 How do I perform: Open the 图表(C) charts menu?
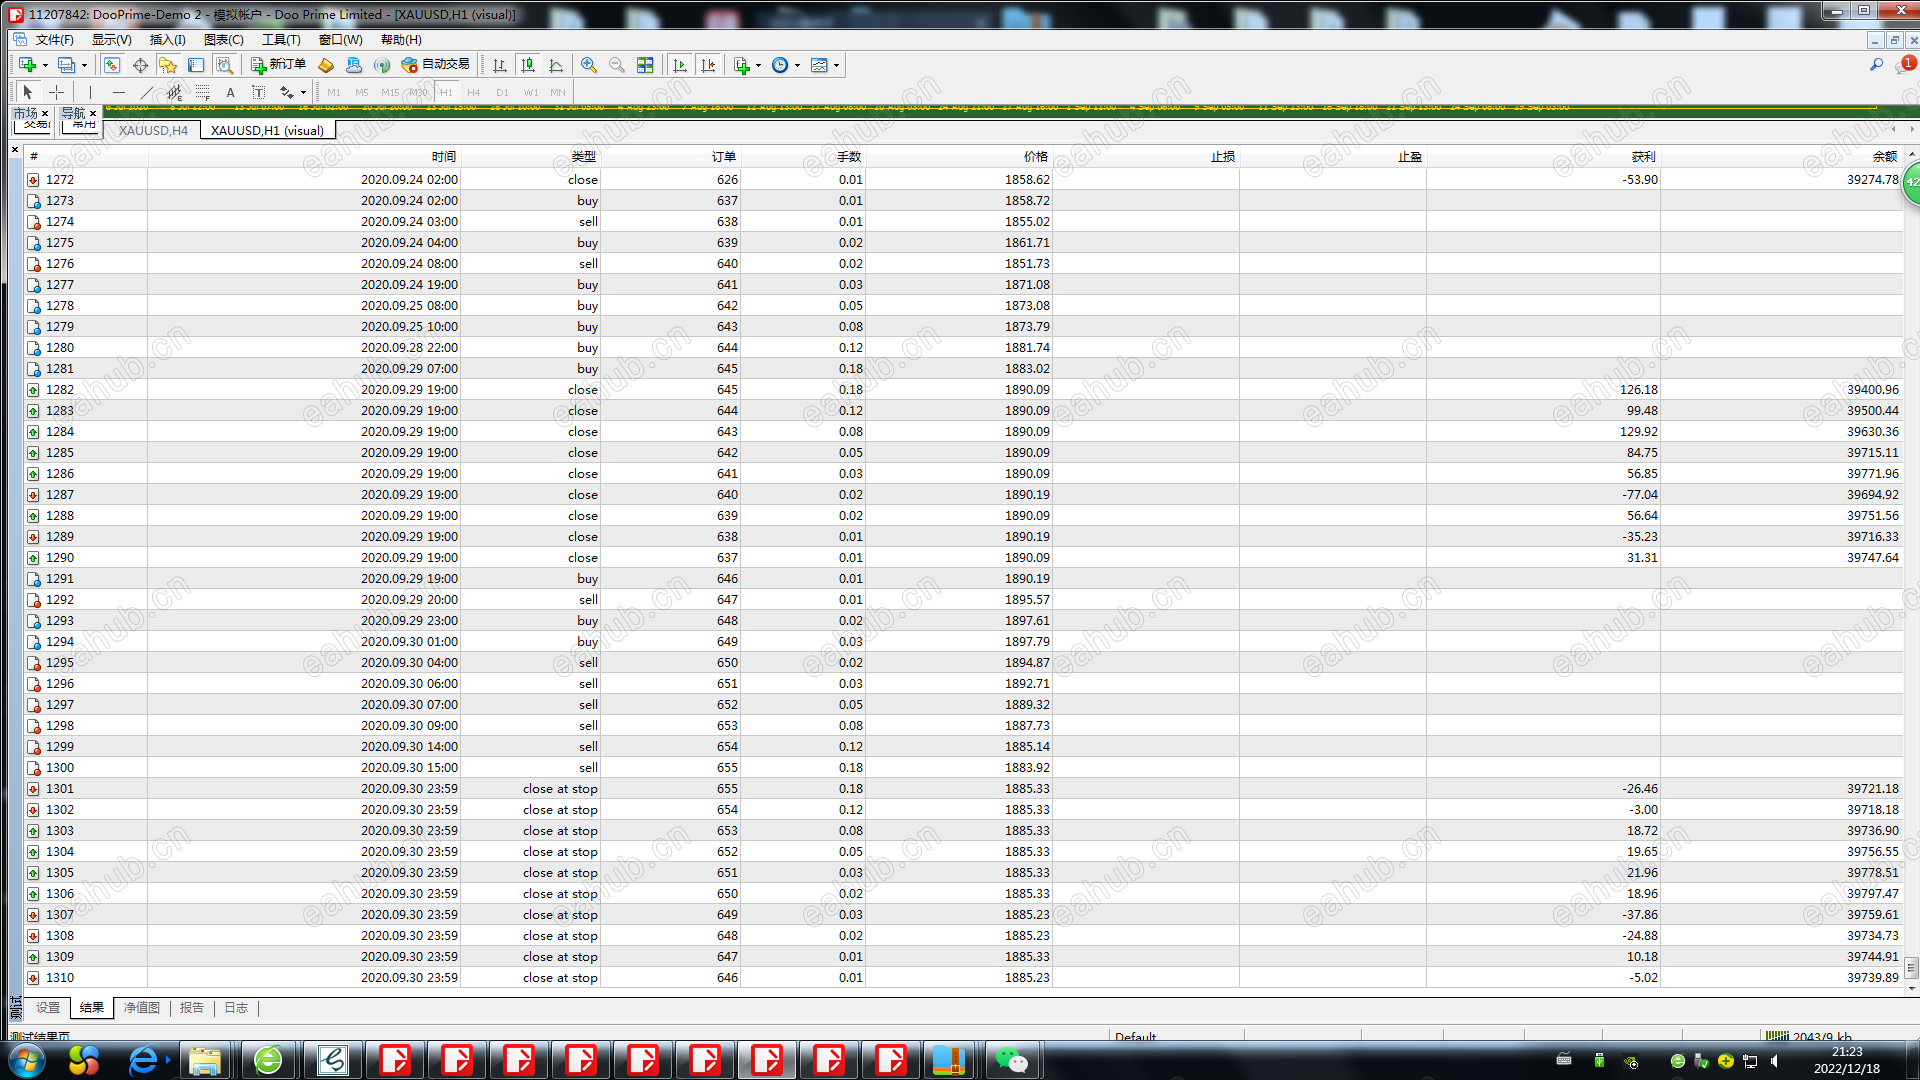click(223, 40)
